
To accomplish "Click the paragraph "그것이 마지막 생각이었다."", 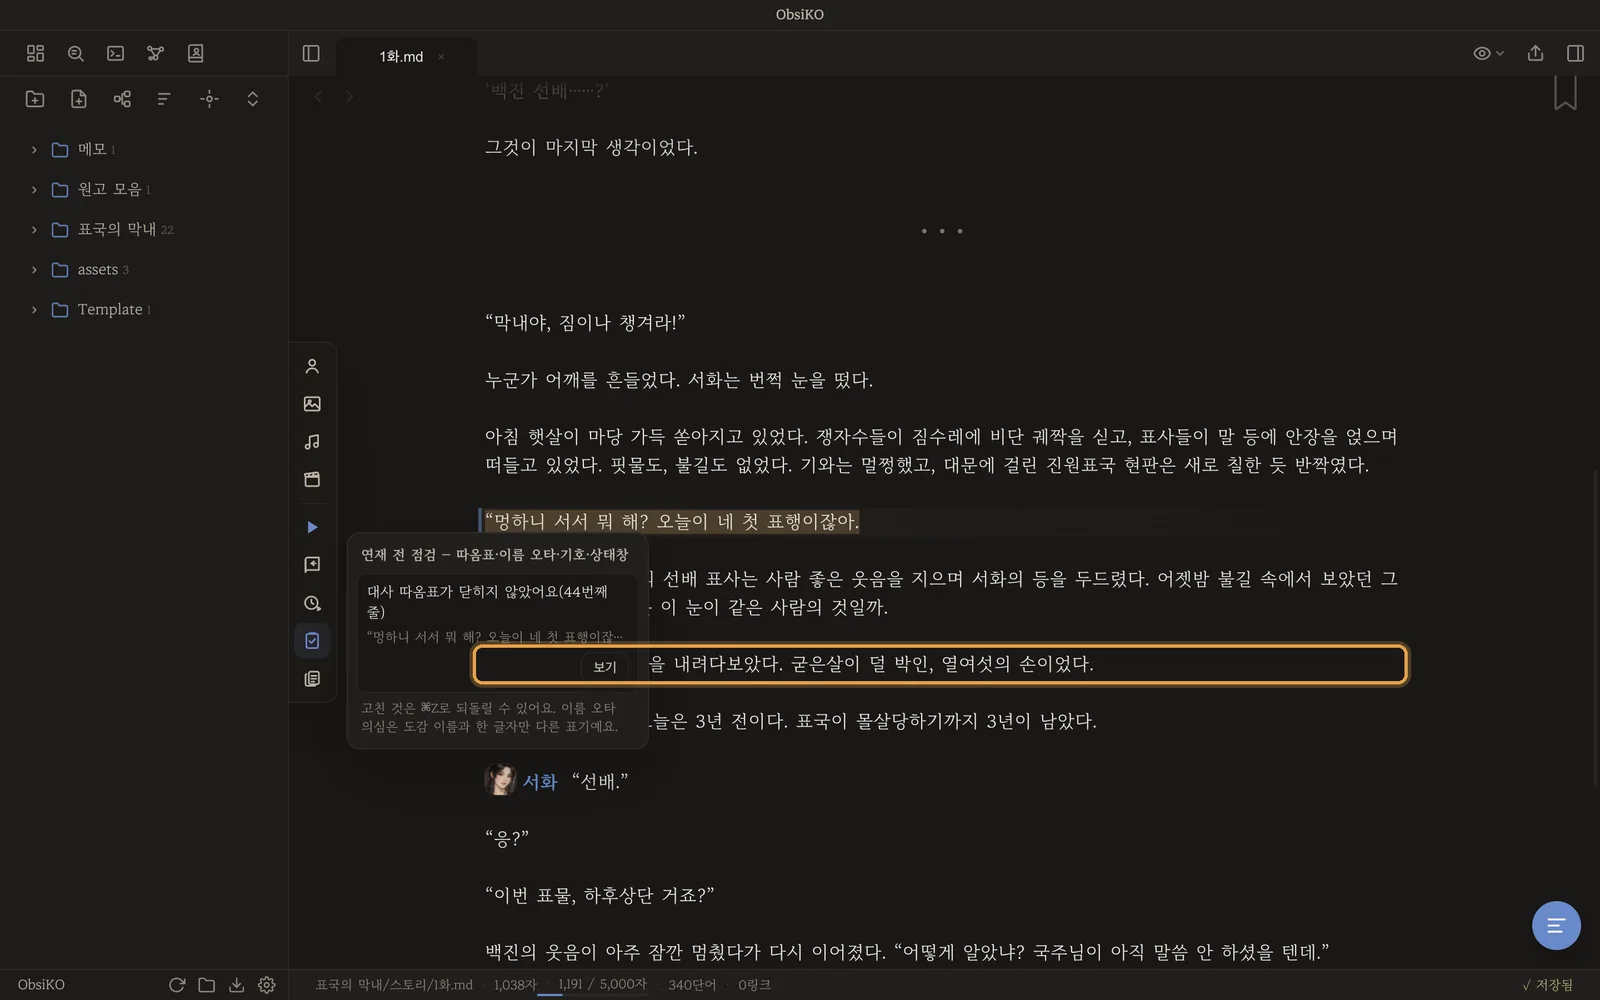I will [591, 148].
